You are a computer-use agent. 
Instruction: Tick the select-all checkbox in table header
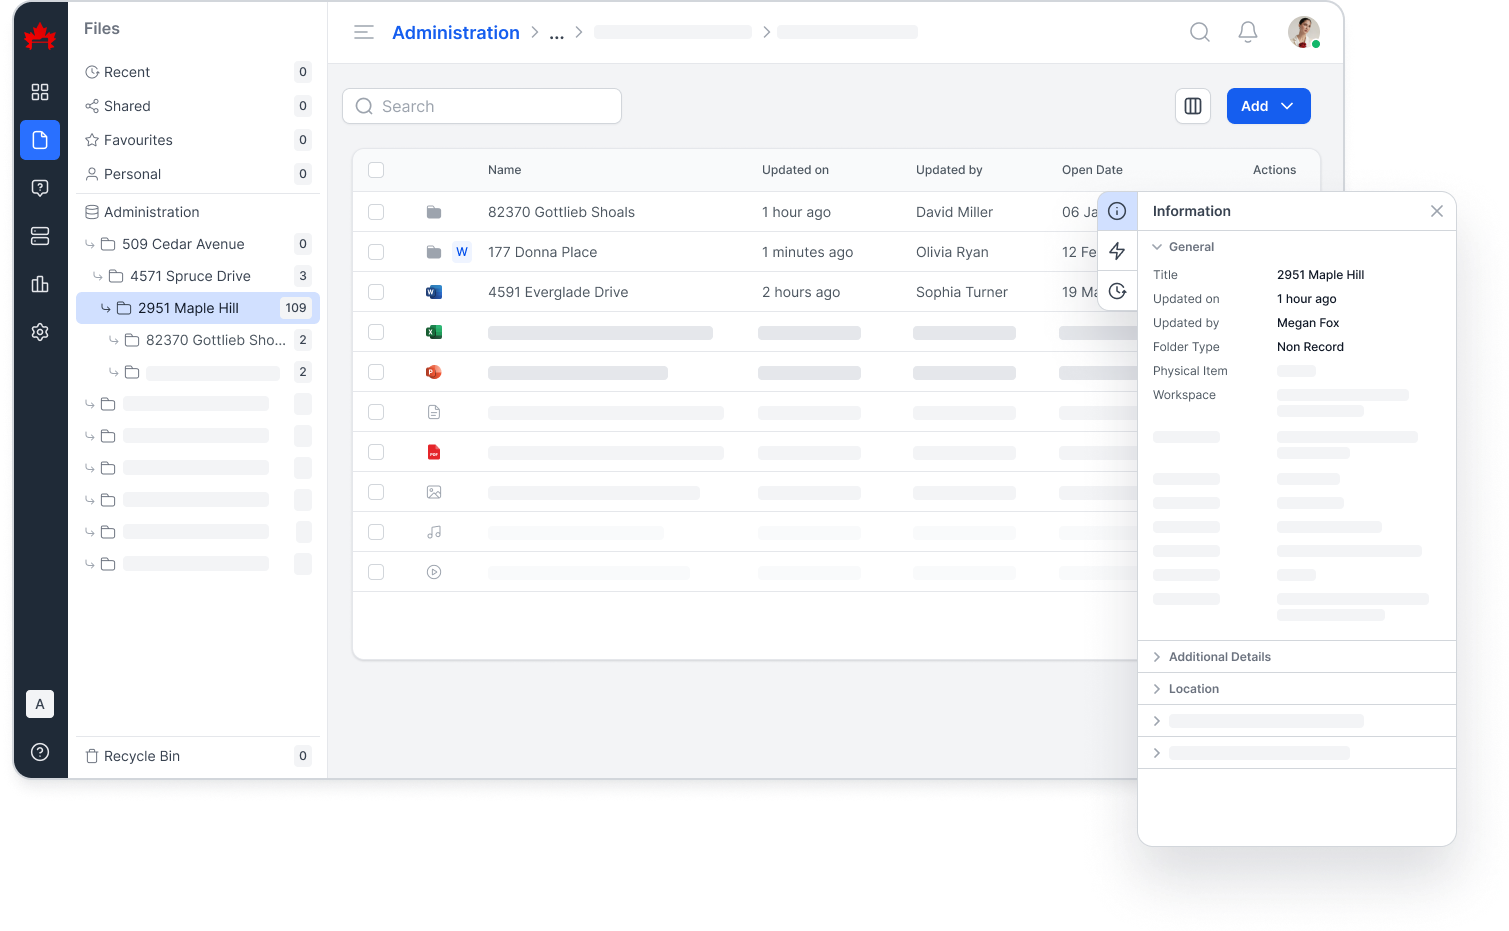pyautogui.click(x=376, y=170)
